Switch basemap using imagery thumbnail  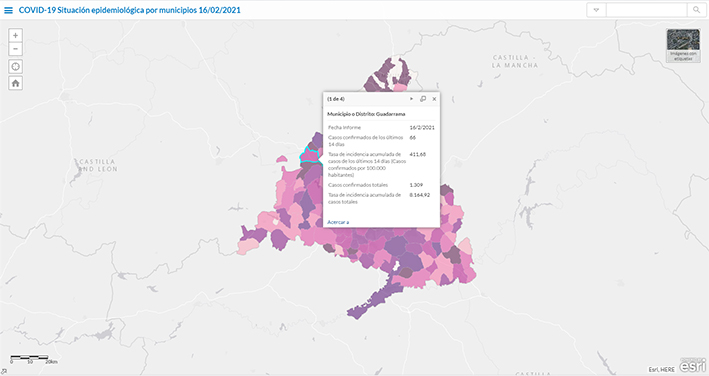[683, 45]
